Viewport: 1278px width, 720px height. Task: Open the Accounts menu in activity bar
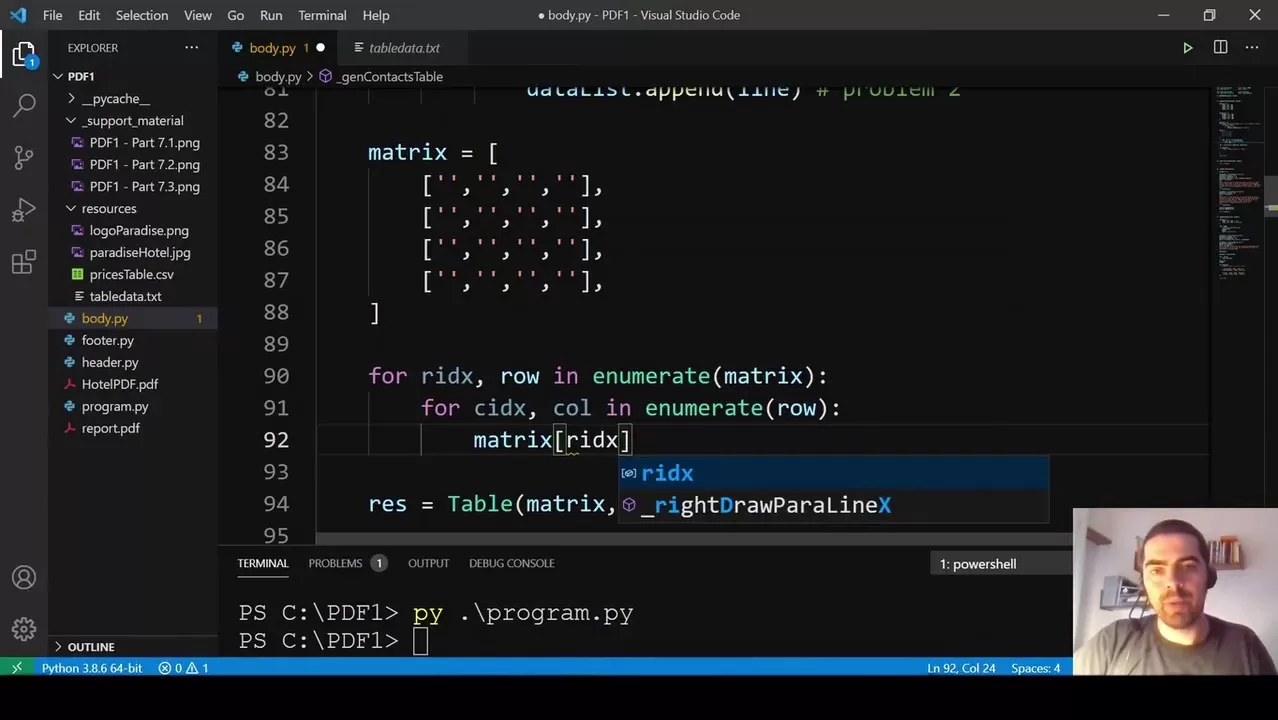pos(23,577)
